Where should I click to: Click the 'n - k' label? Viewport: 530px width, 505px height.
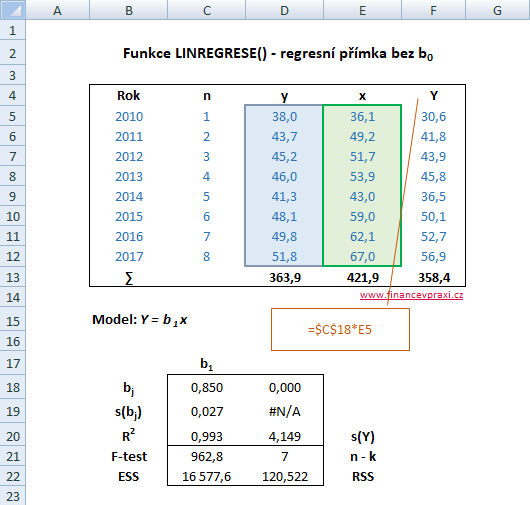(363, 457)
